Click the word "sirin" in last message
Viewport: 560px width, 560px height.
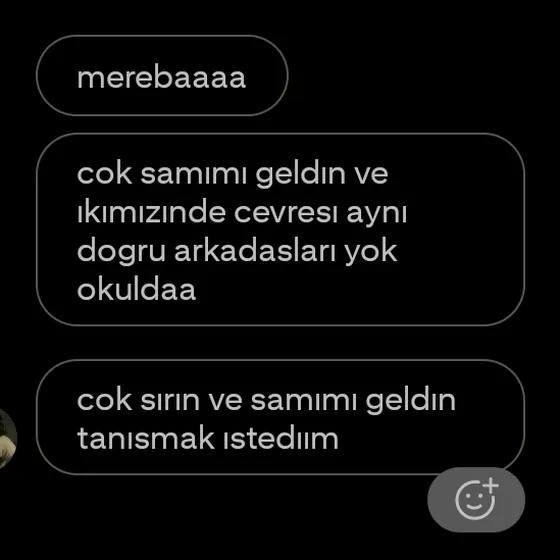170,401
